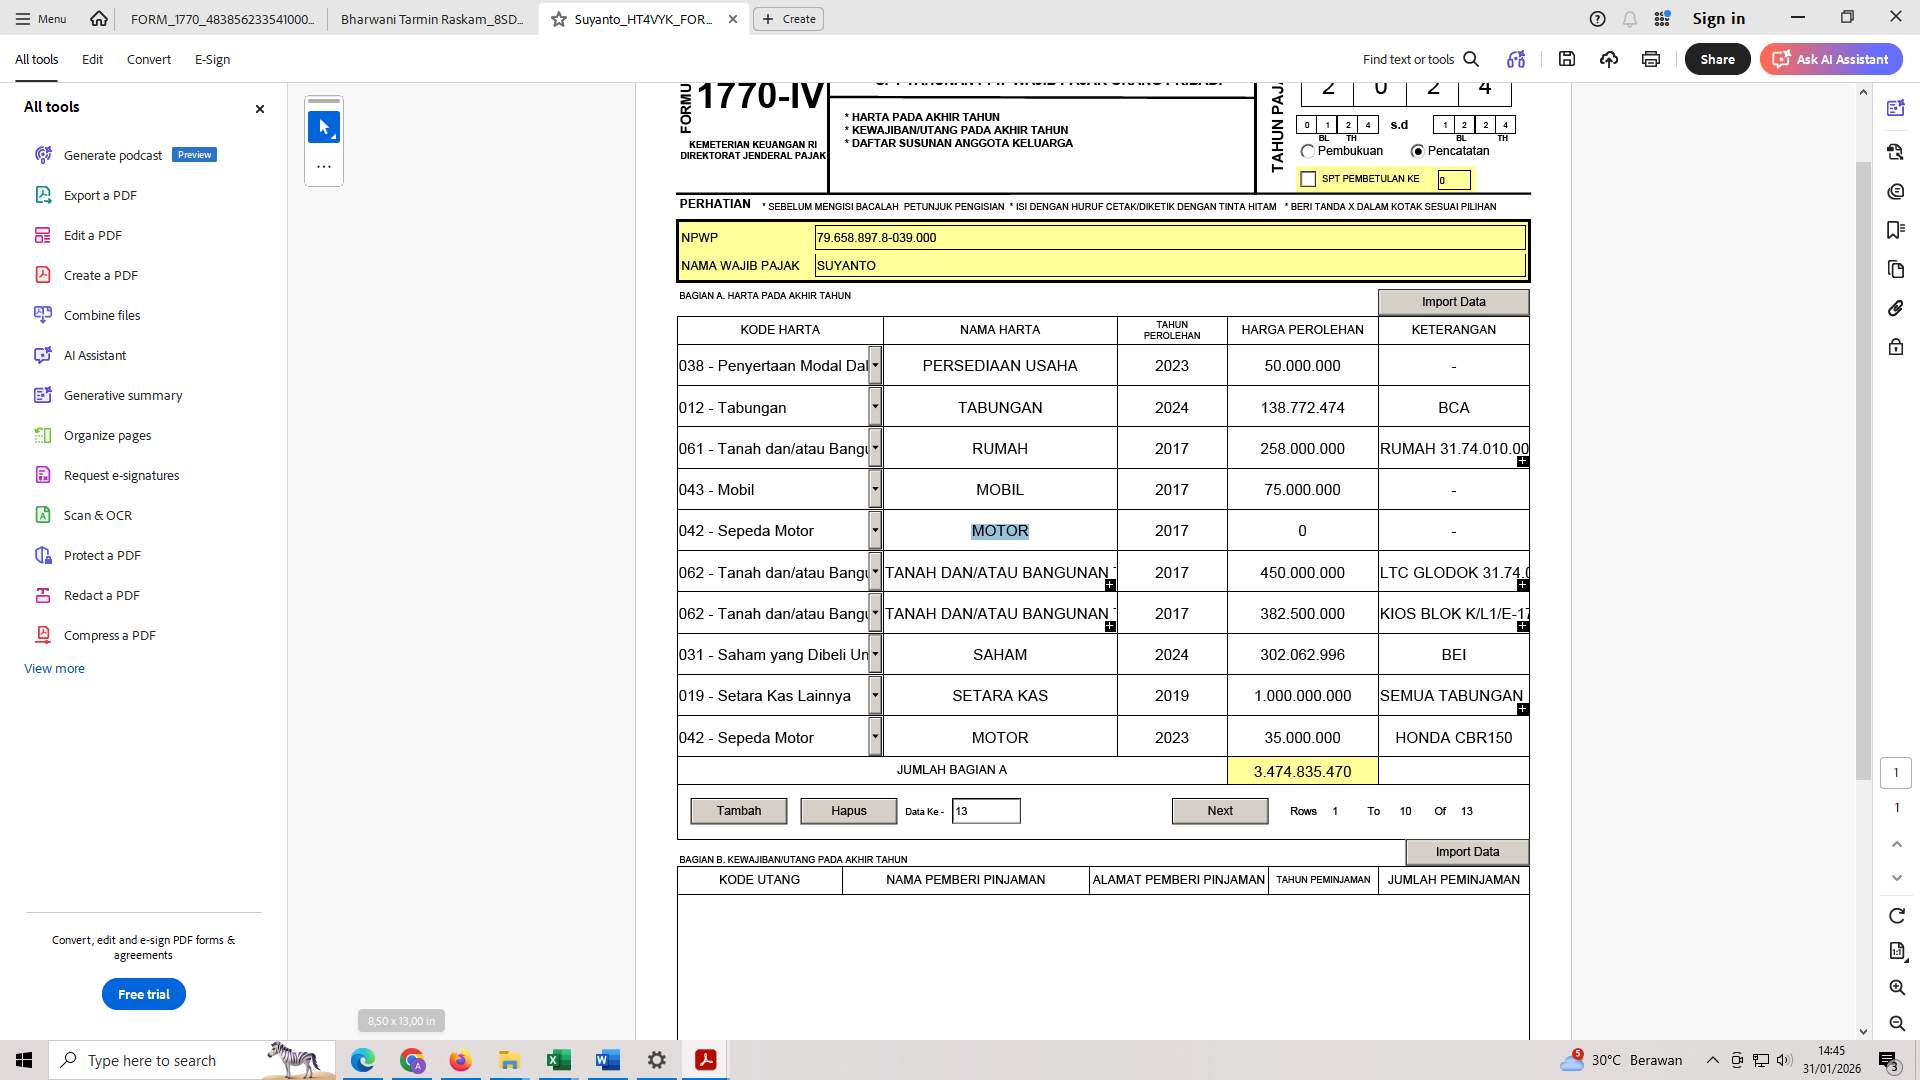Open the 031 - Saham yang Dibeli dropdown
The image size is (1920, 1080).
pos(876,653)
